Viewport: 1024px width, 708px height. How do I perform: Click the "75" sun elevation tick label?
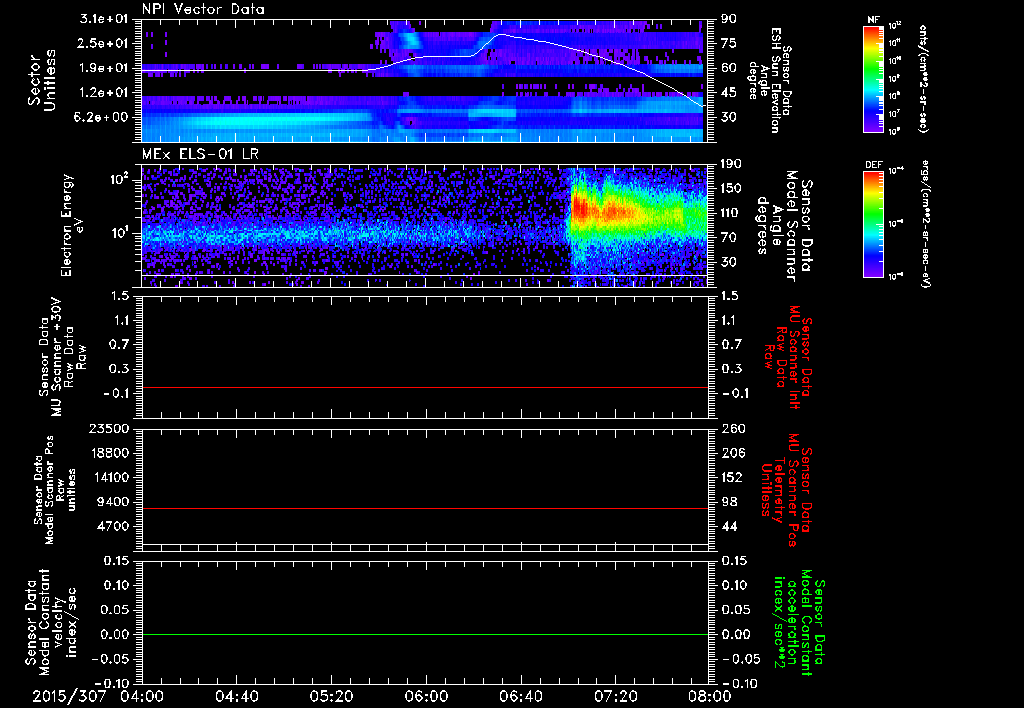tap(729, 43)
